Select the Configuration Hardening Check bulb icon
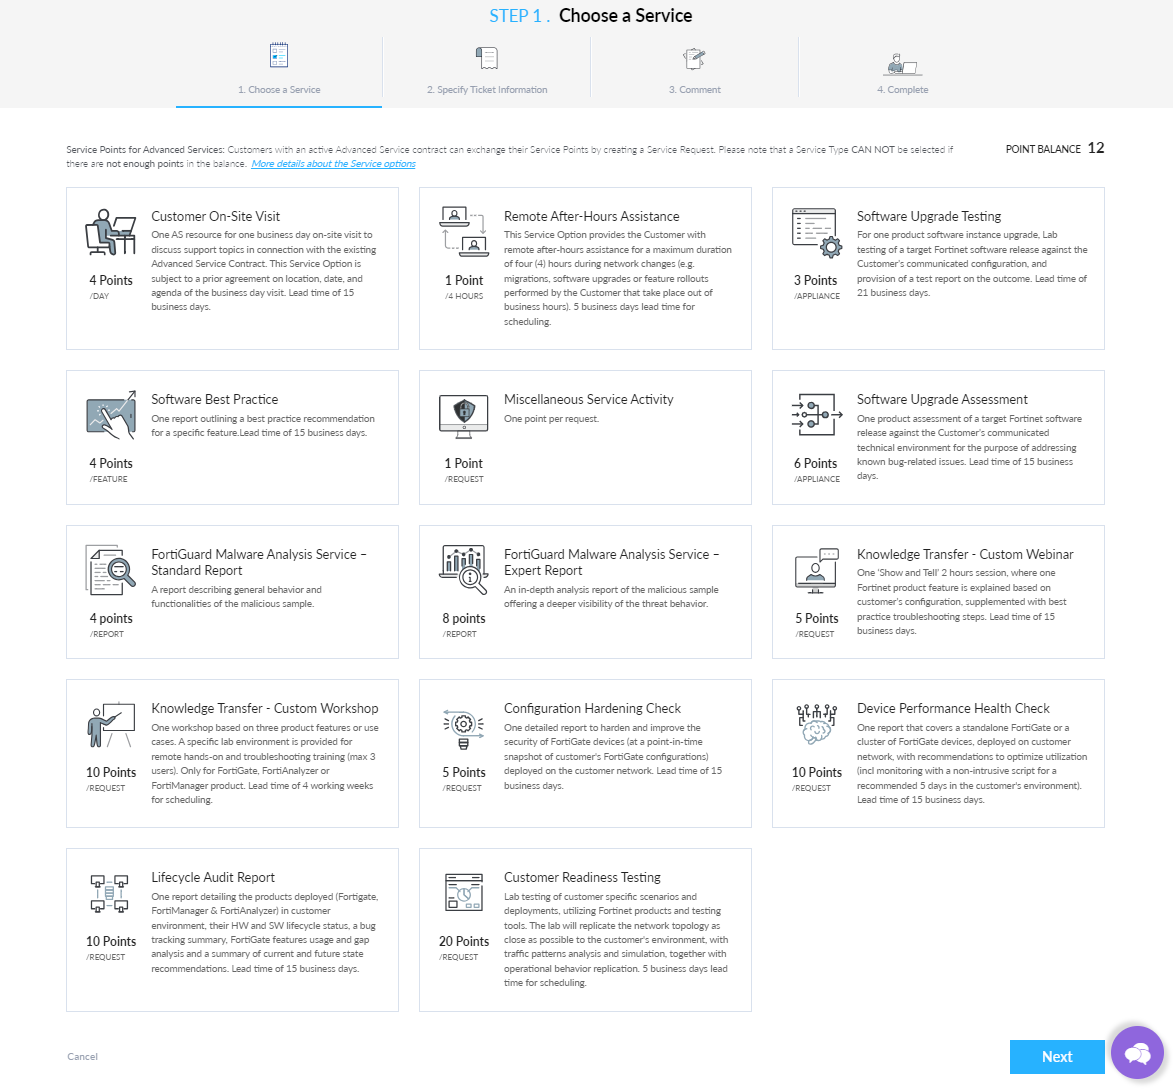Viewport: 1173px width, 1090px height. tap(463, 724)
